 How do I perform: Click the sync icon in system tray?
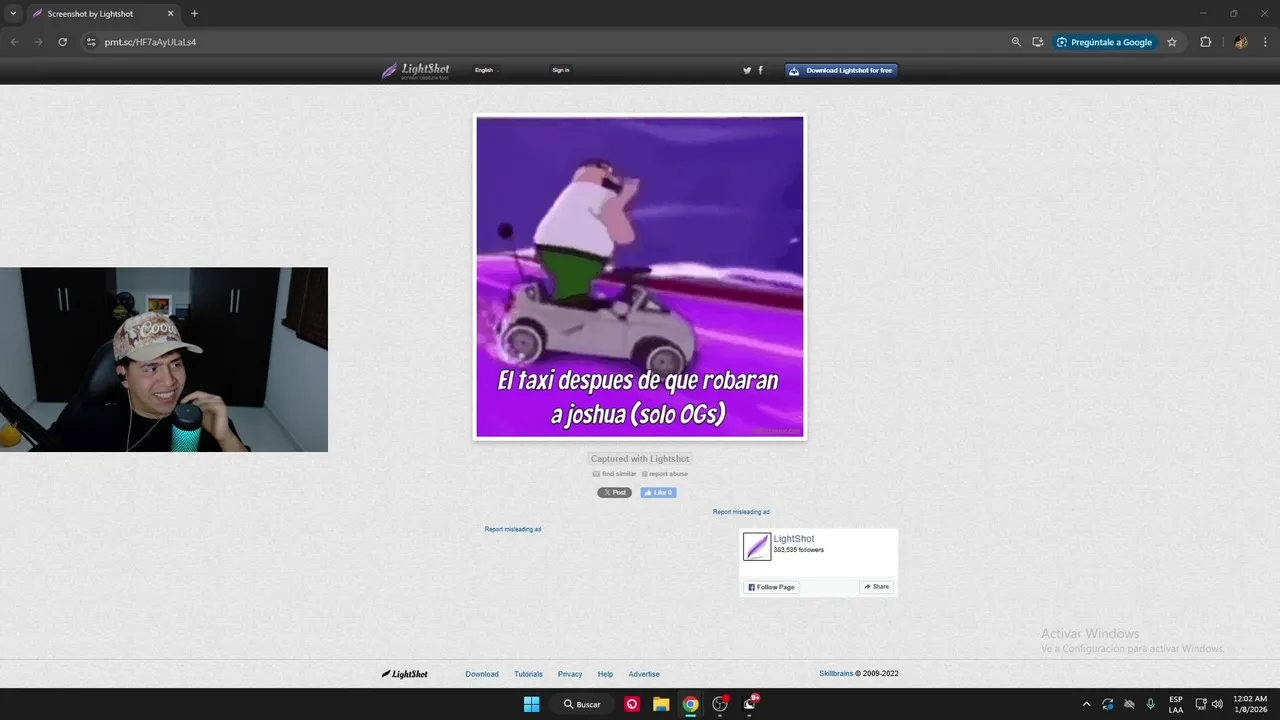point(1108,704)
